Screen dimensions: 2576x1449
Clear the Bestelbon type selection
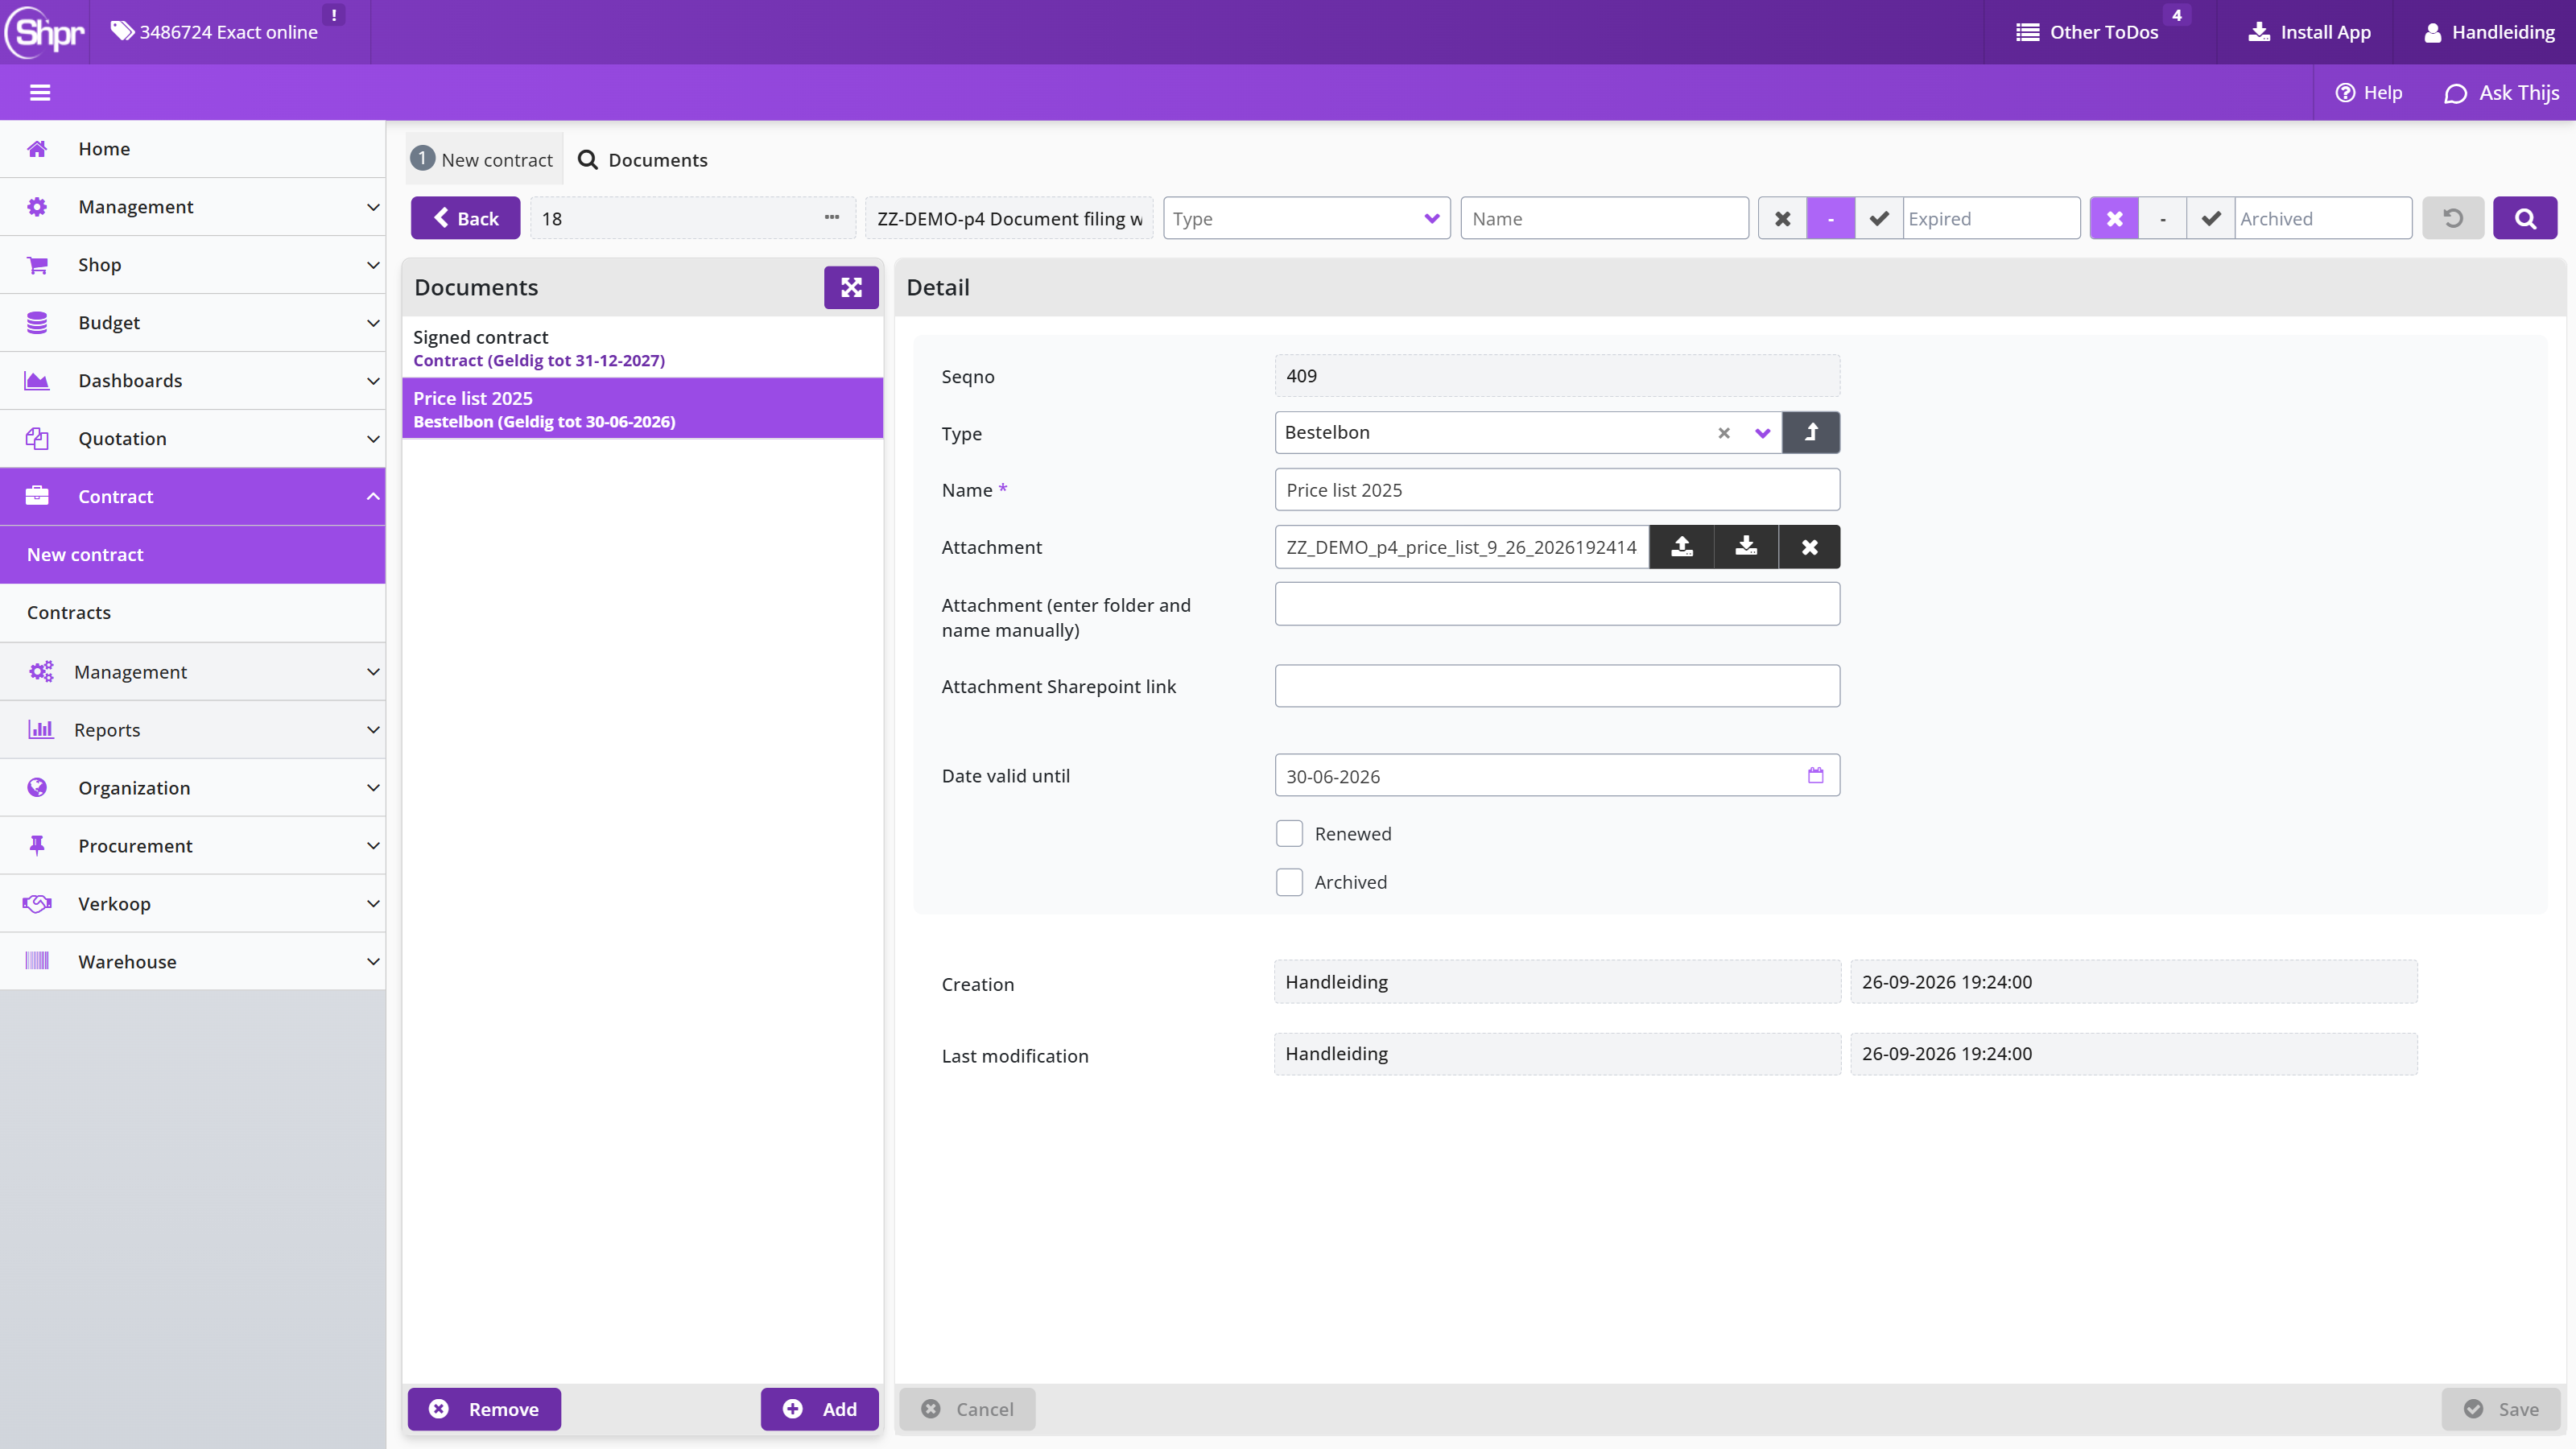[x=1724, y=433]
